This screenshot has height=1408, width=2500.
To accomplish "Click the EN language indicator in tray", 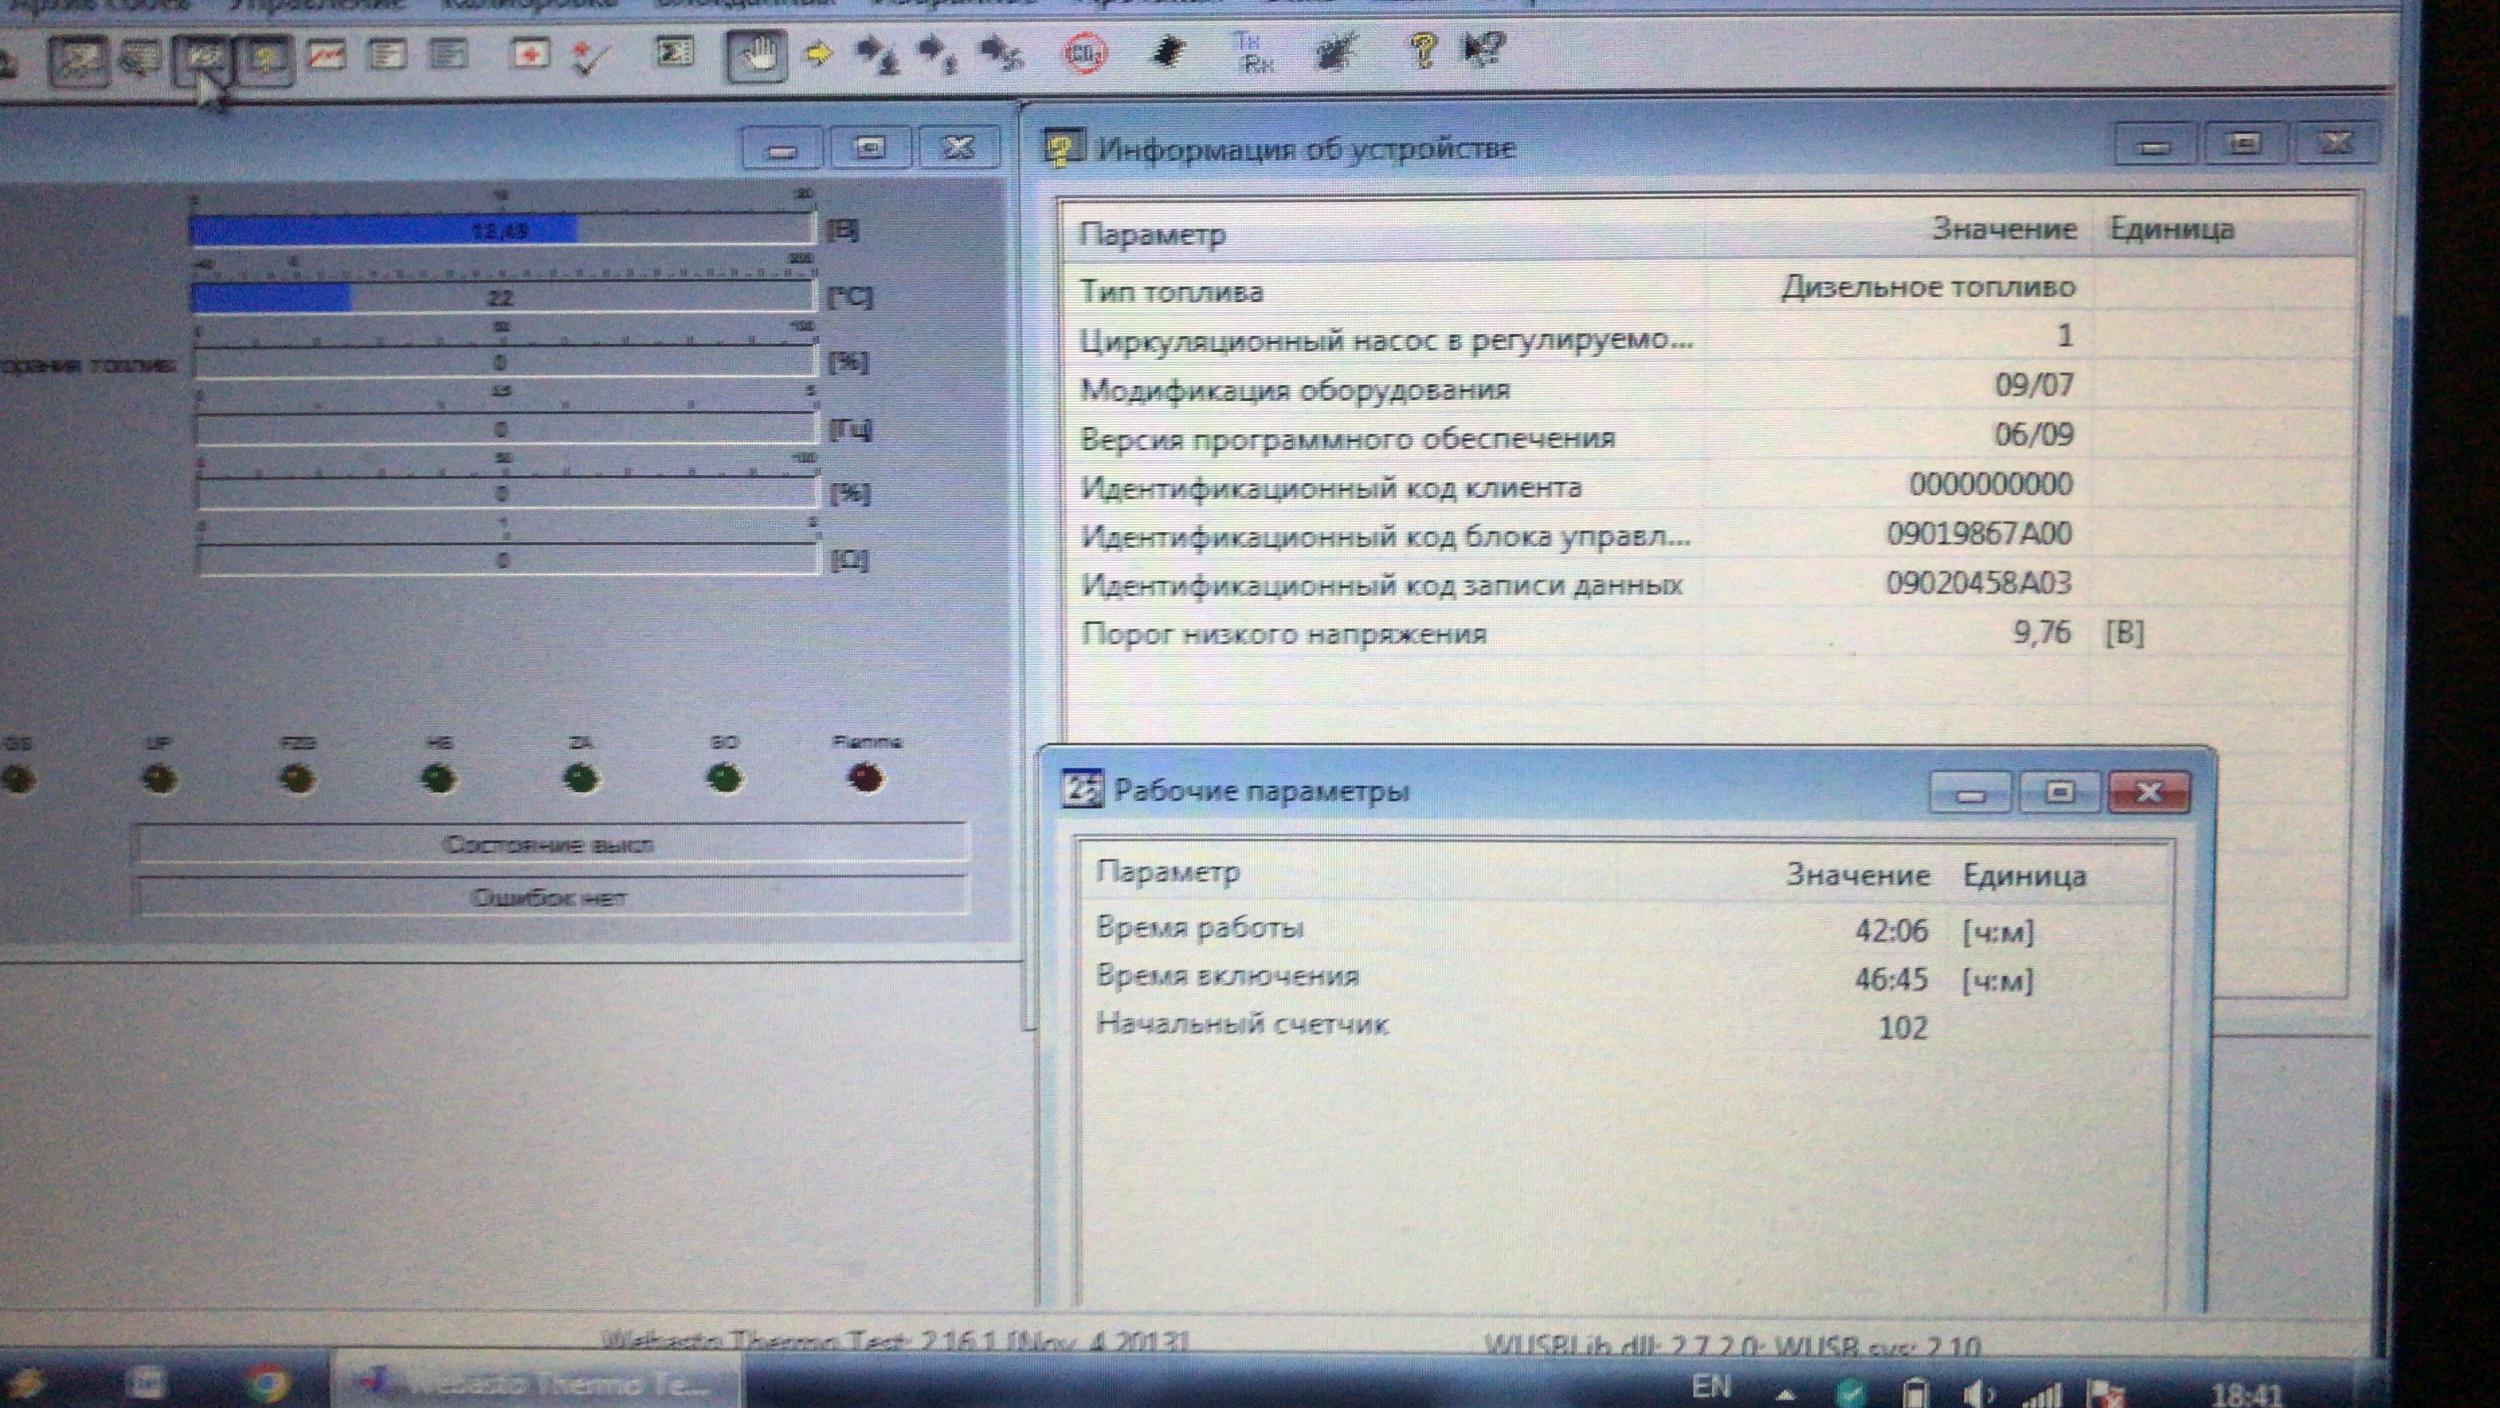I will point(1710,1387).
